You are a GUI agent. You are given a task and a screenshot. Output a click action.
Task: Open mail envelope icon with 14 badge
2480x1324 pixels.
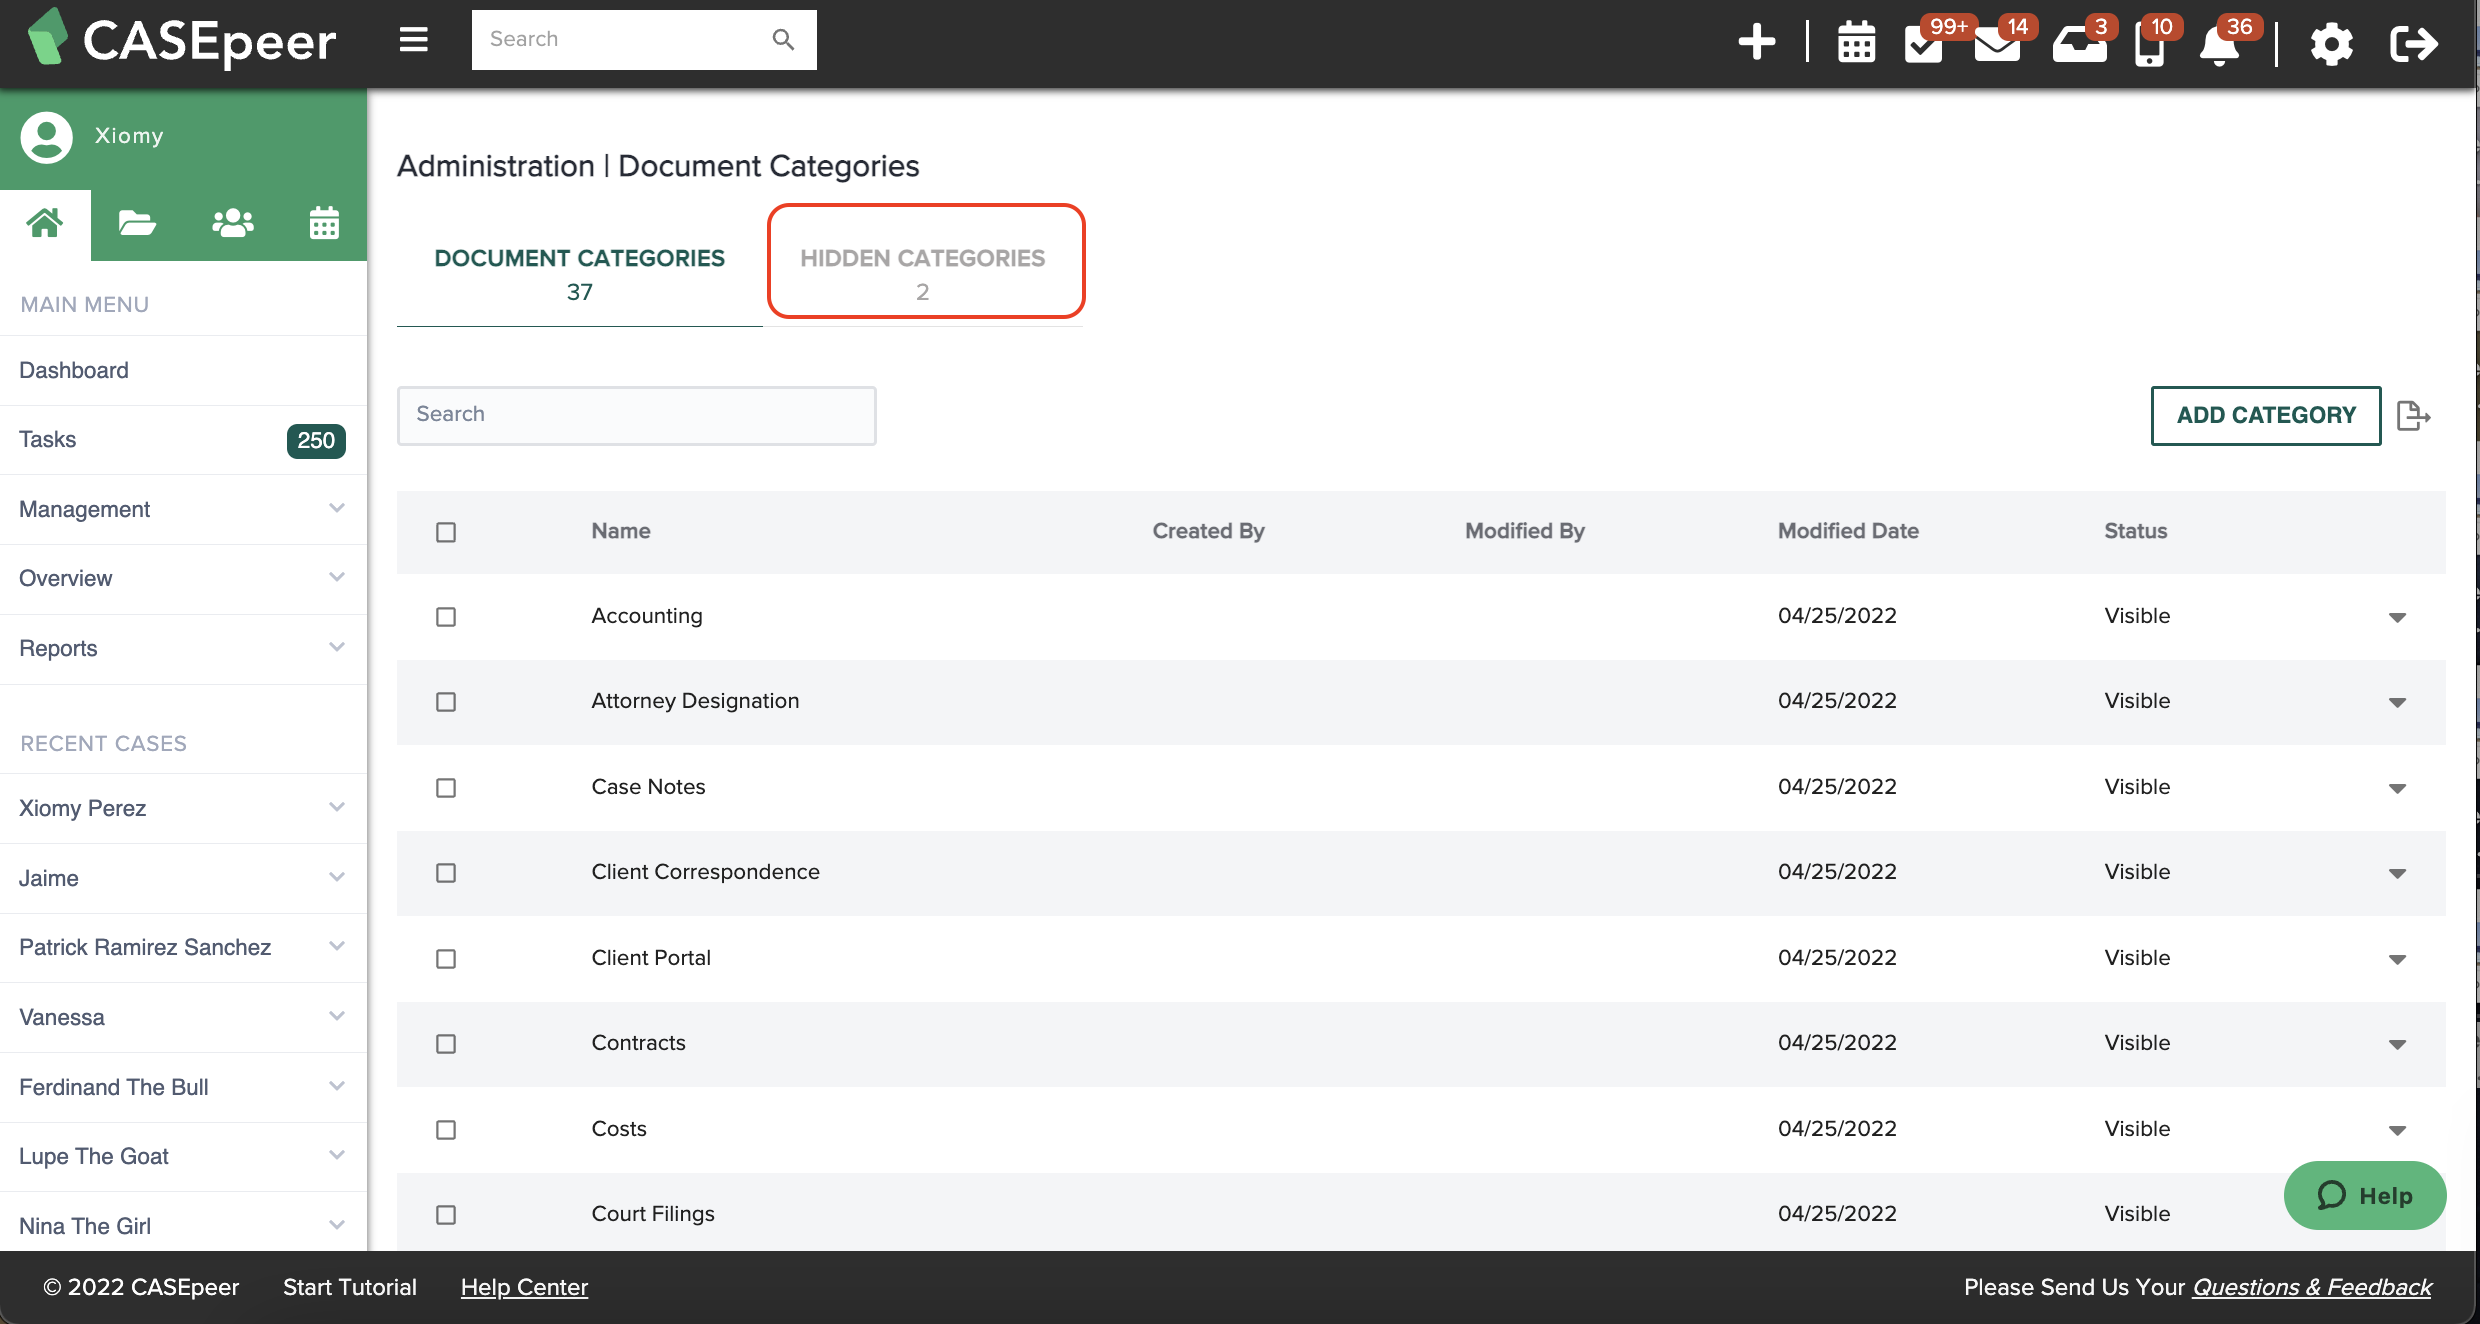tap(1997, 44)
